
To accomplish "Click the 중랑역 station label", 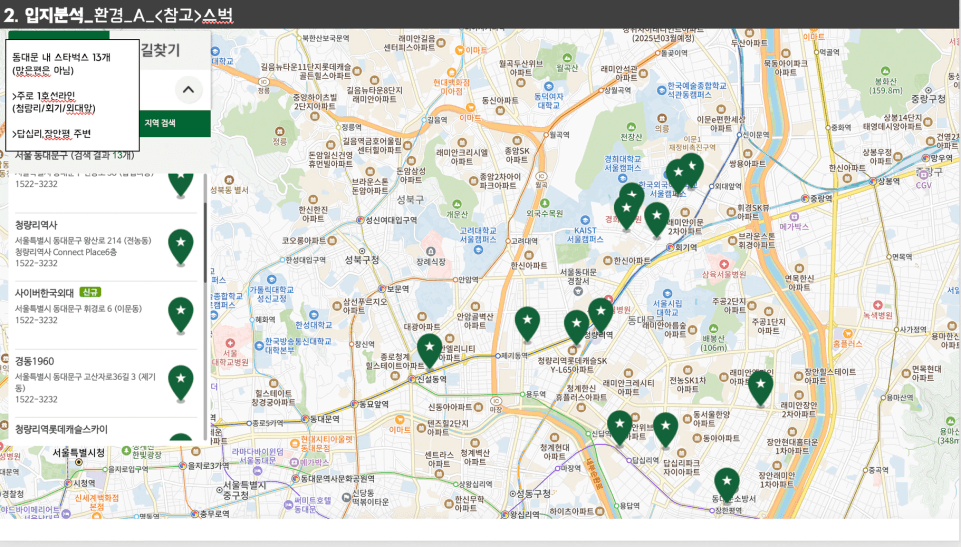I will (x=821, y=198).
